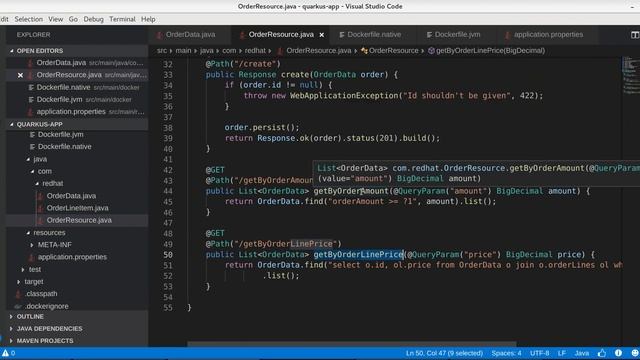Open OrderLineItem.java in the file tree
Viewport: 640px width, 360px height.
coord(77,208)
